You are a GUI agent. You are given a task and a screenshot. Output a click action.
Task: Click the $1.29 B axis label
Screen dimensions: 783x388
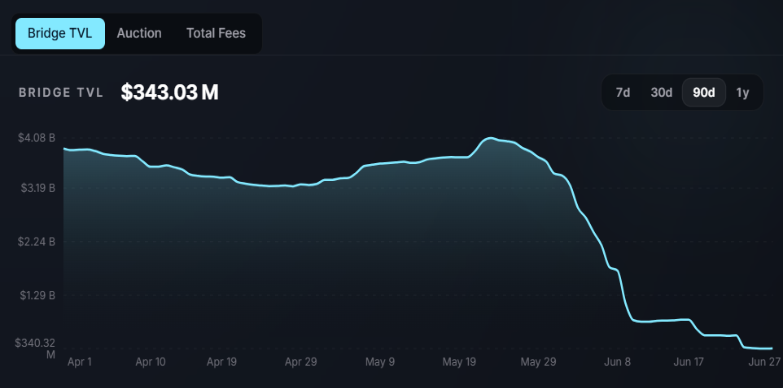(x=37, y=295)
